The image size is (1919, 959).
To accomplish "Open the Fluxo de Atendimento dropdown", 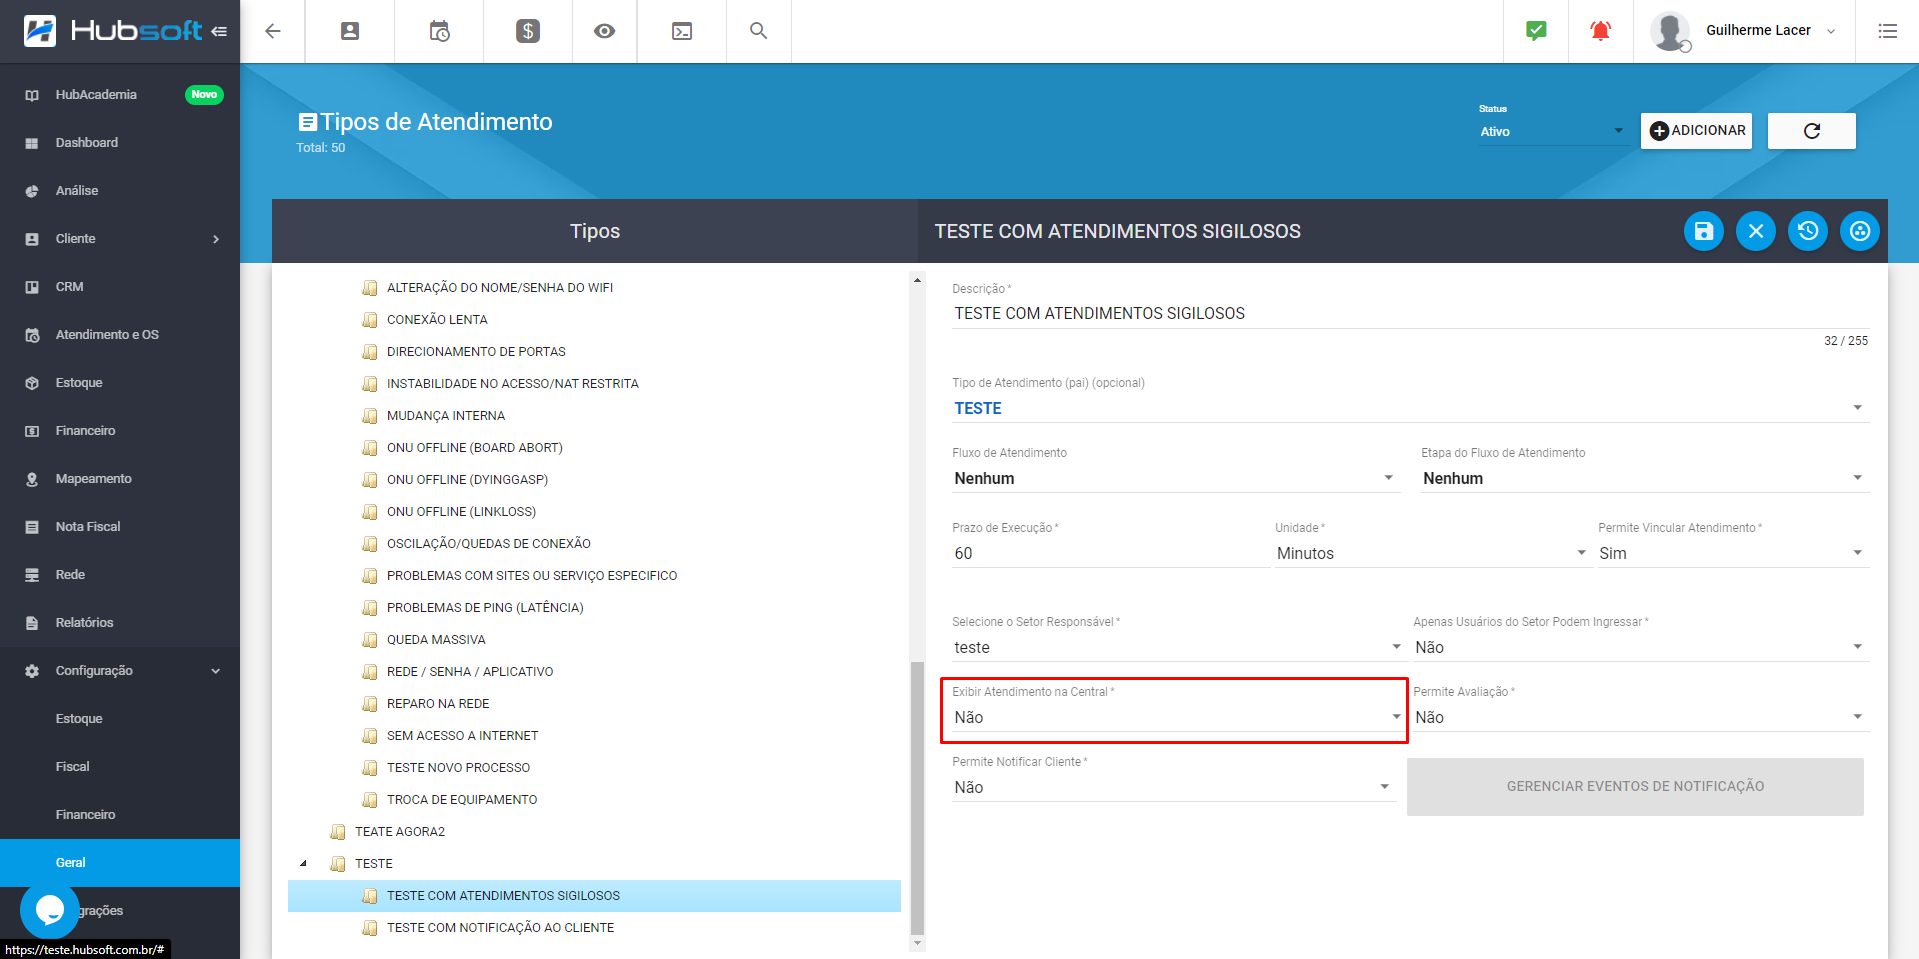I will [1175, 478].
